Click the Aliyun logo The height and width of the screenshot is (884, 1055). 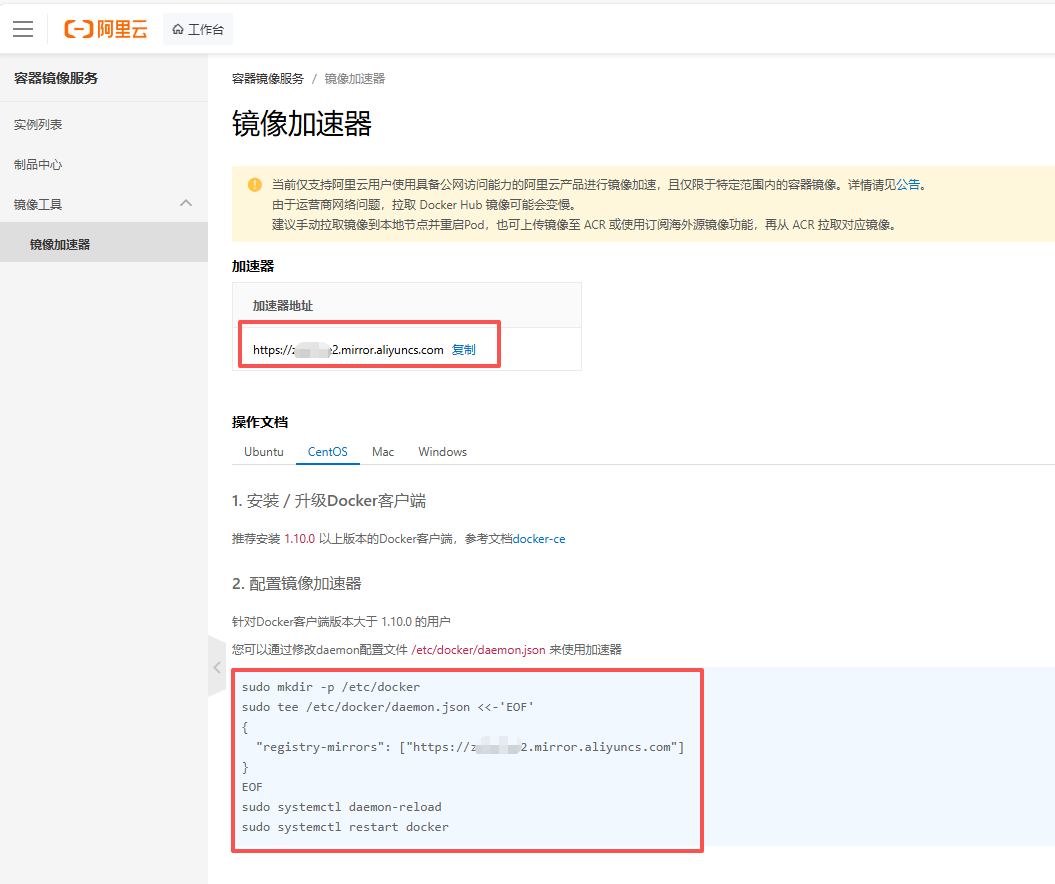tap(106, 29)
